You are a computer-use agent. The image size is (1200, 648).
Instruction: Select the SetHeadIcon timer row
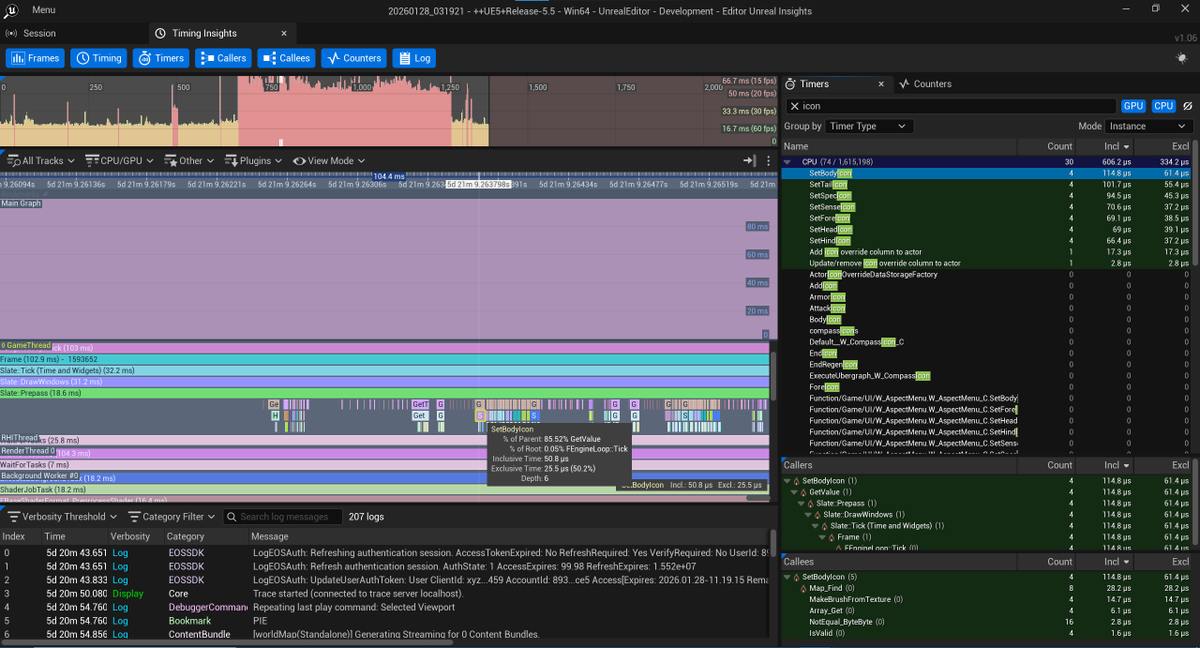(986, 229)
